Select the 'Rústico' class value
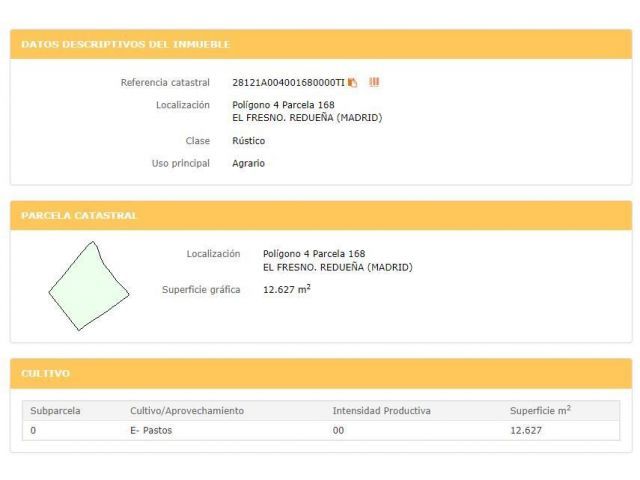This screenshot has height=480, width=640. (249, 141)
